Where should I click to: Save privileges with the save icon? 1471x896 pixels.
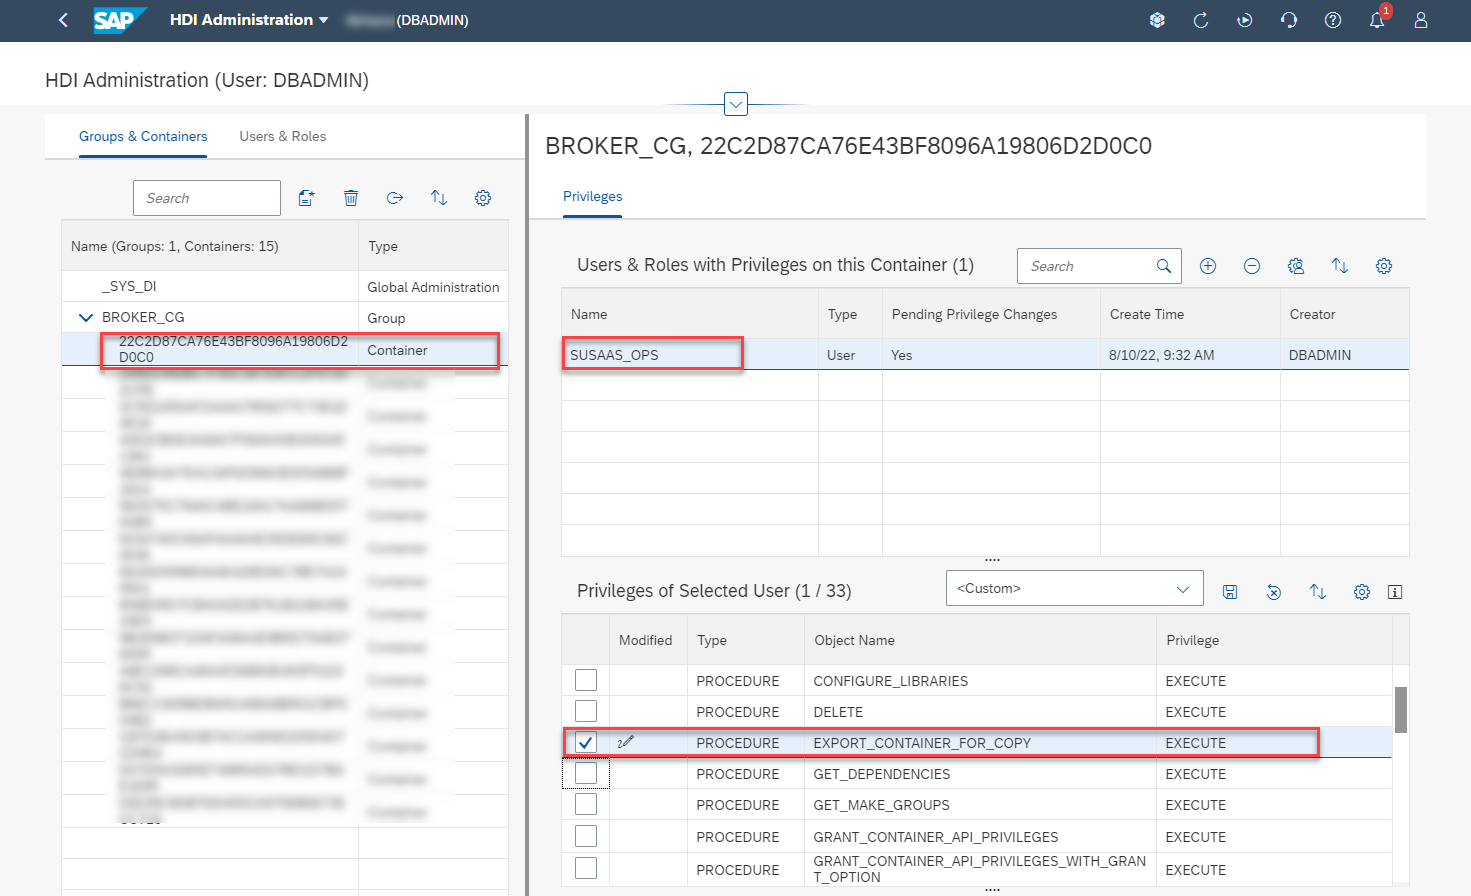1230,592
